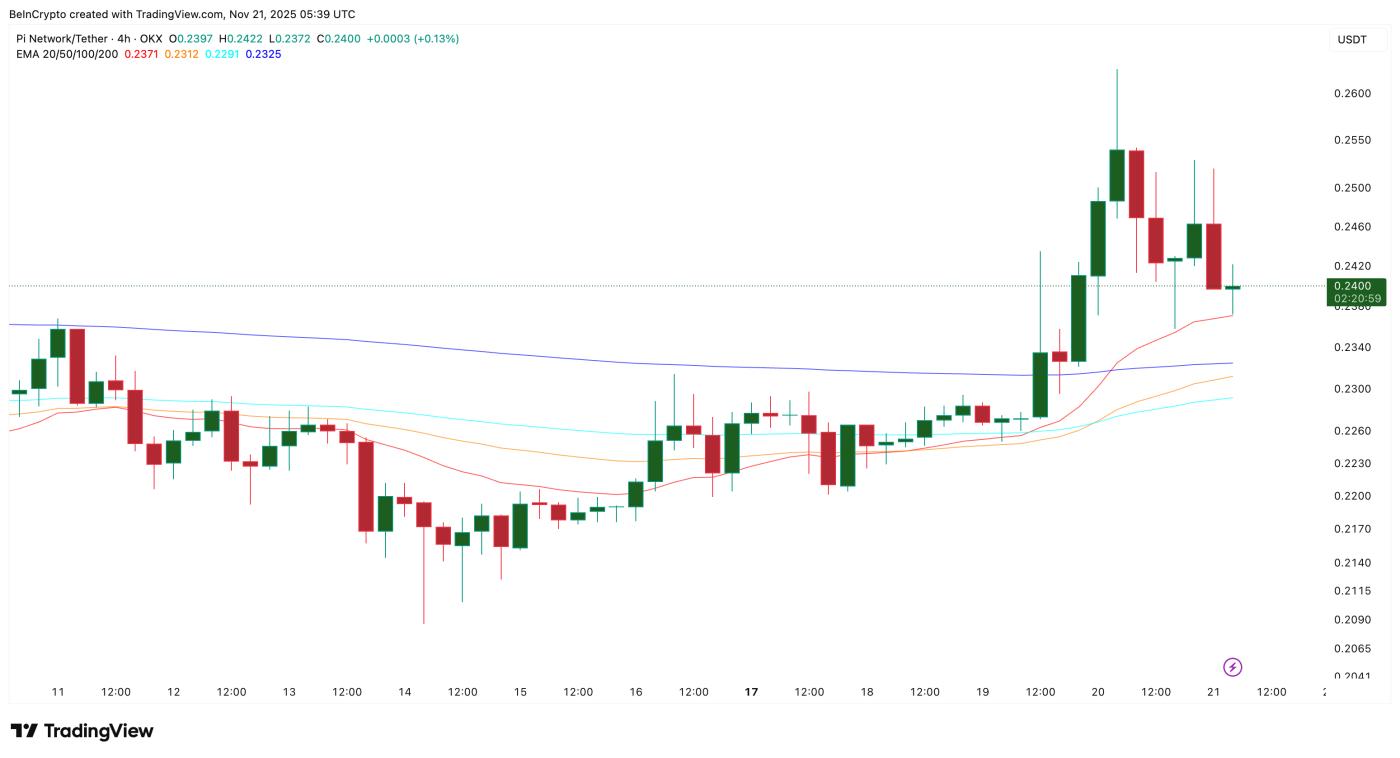This screenshot has height=758, width=1400.
Task: Click the orange EMA value 0.2312
Action: point(181,54)
